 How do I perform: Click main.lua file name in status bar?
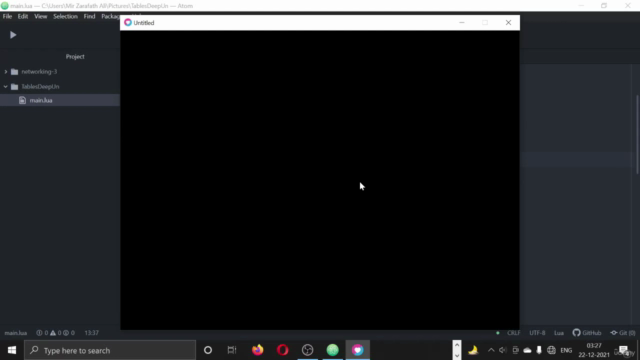click(16, 333)
